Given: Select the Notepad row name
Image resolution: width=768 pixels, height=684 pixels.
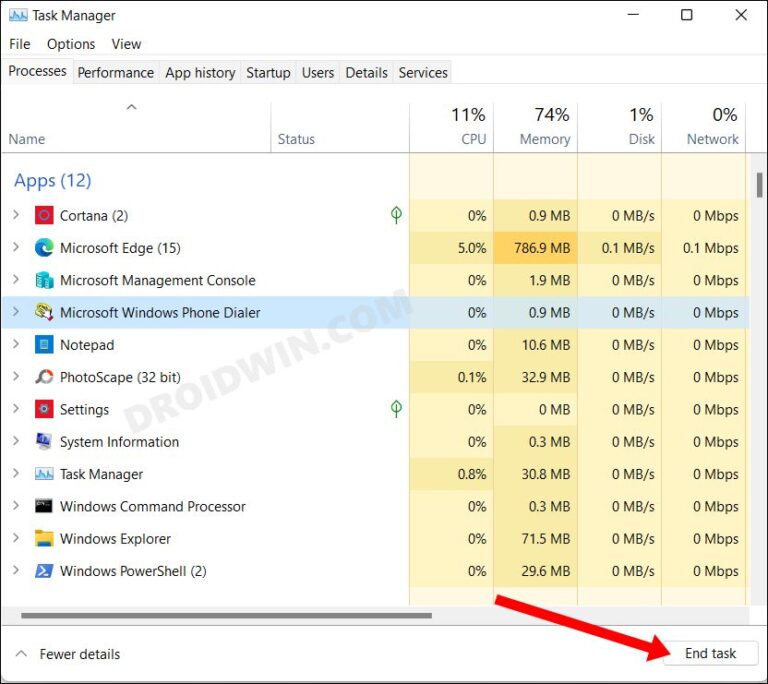Looking at the screenshot, I should (x=87, y=345).
